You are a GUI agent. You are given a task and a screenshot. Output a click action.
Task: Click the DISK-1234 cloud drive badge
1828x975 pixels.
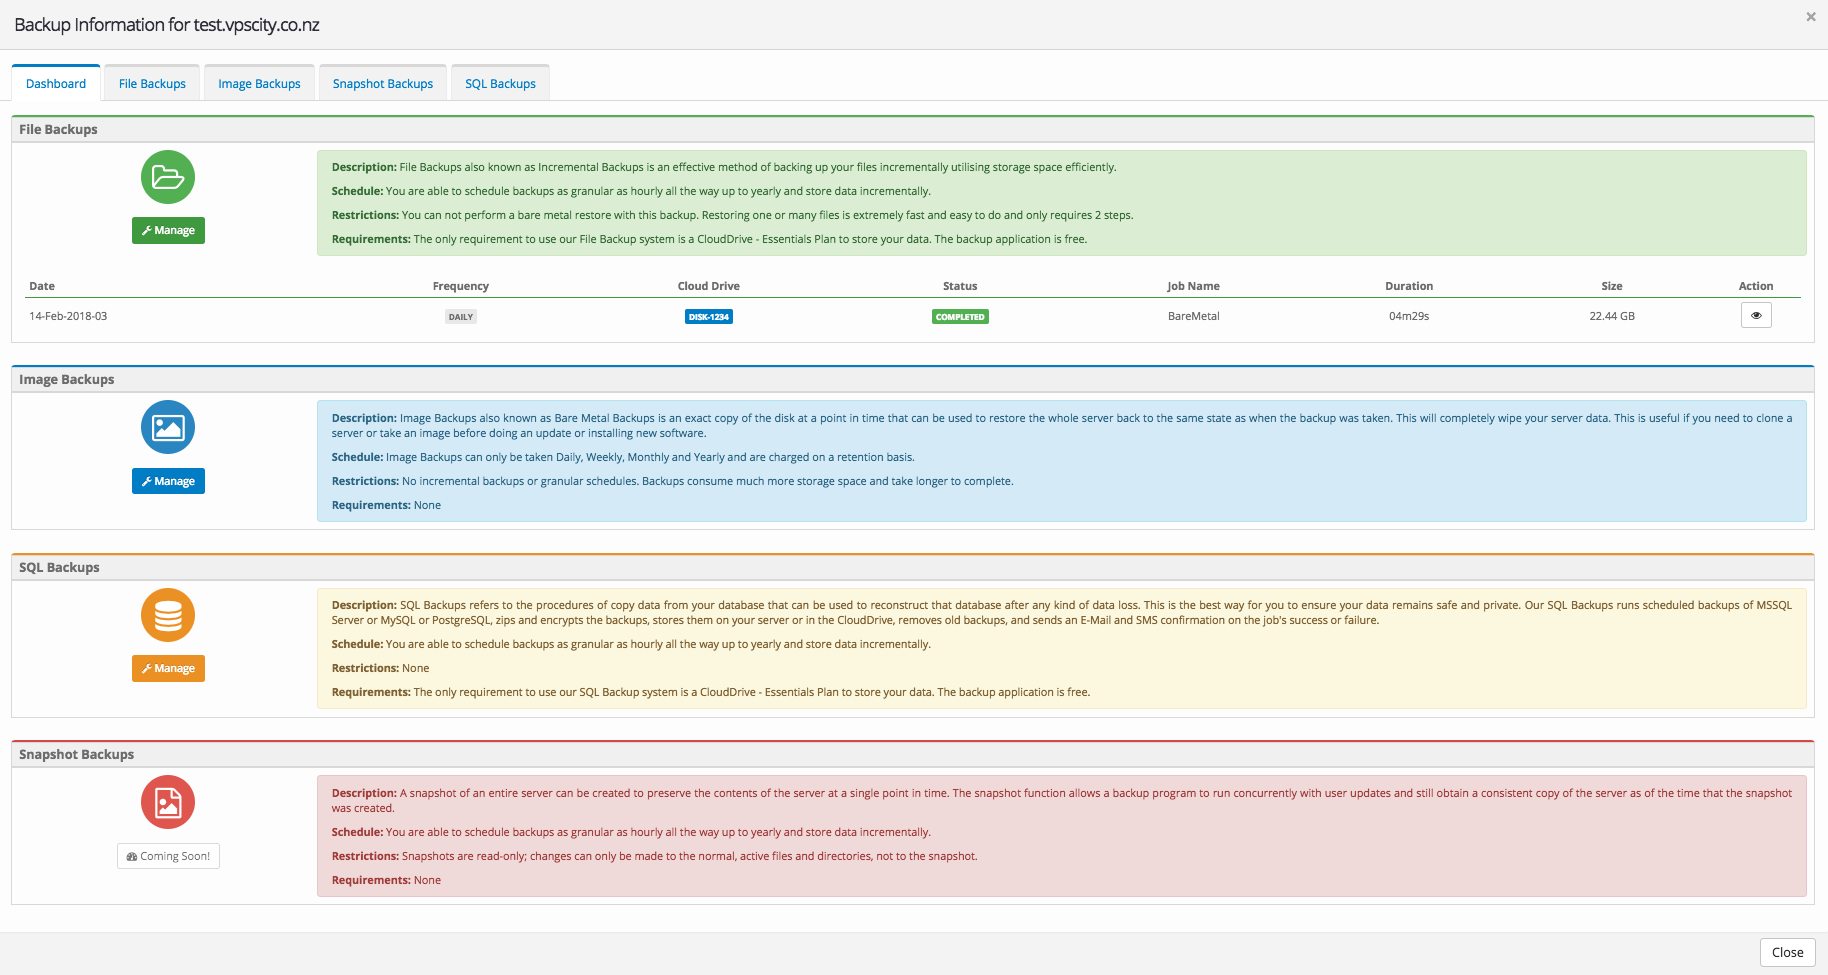(x=708, y=317)
